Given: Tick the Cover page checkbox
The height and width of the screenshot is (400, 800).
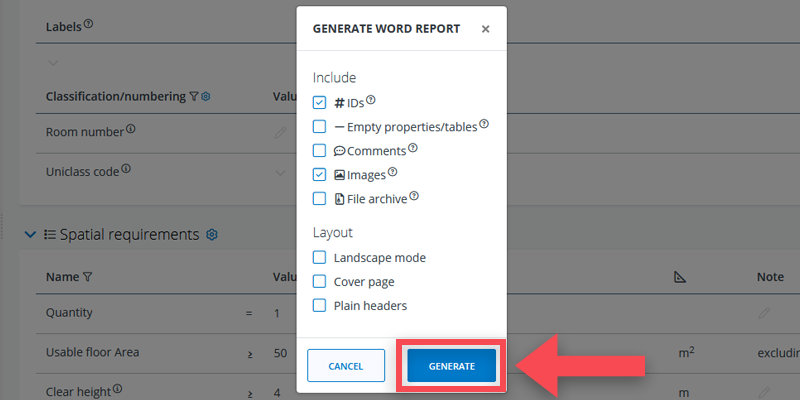Looking at the screenshot, I should click(319, 282).
